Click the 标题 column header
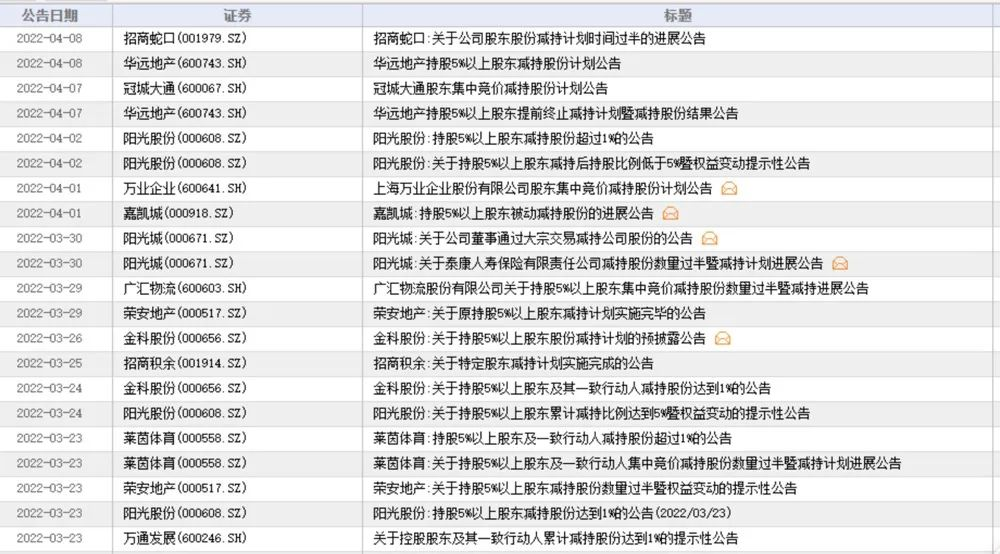This screenshot has height=554, width=1000. (x=678, y=16)
